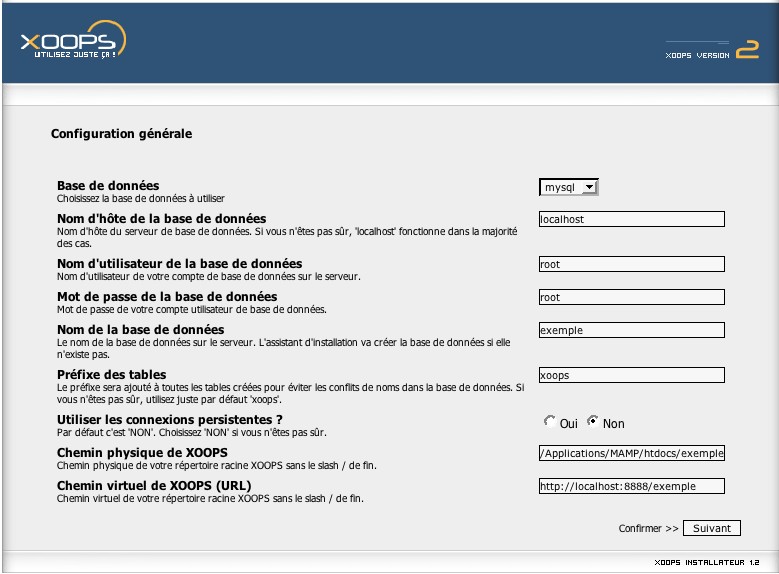This screenshot has height=574, width=779.
Task: Focus the database hostname field containing localhost
Action: [631, 219]
